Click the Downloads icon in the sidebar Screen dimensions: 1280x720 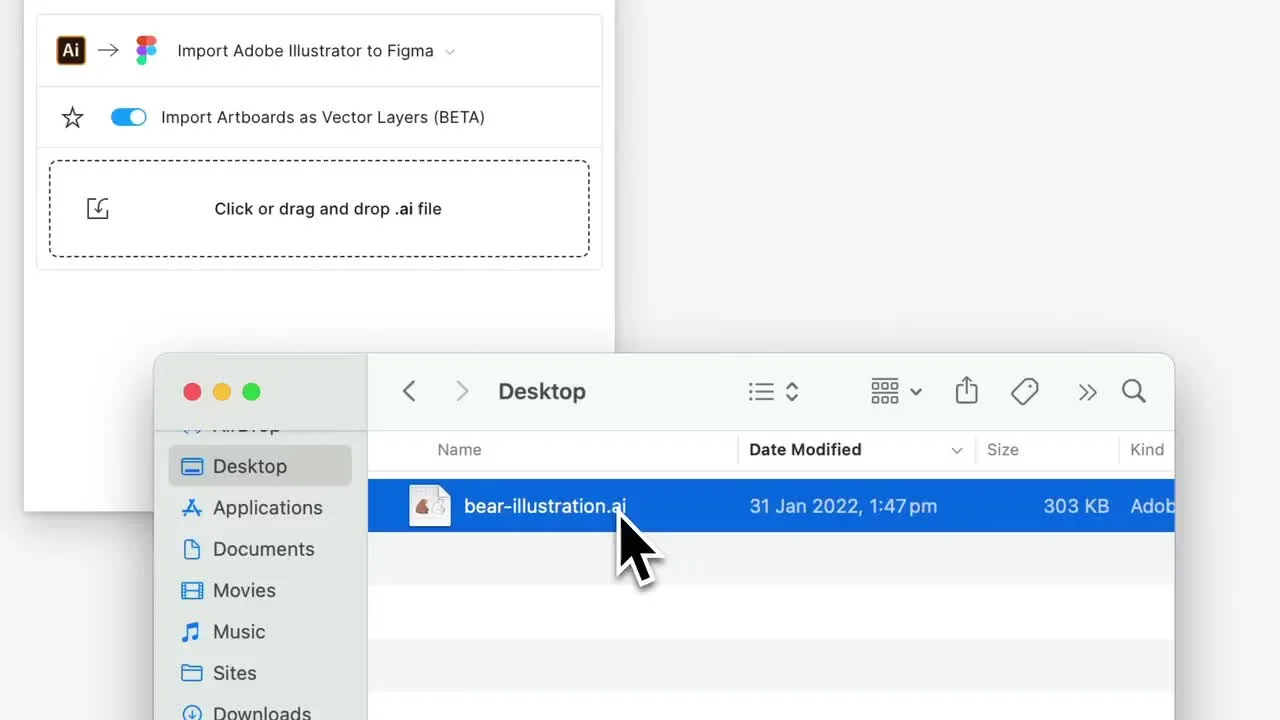tap(190, 711)
